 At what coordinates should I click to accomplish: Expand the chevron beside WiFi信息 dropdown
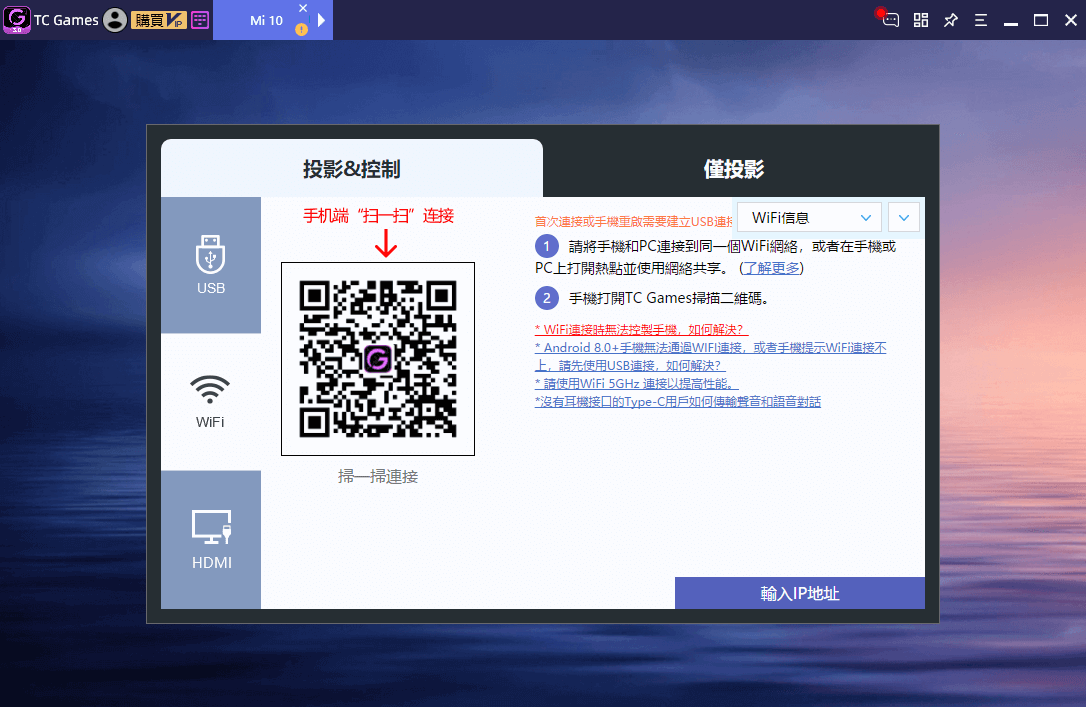[904, 217]
